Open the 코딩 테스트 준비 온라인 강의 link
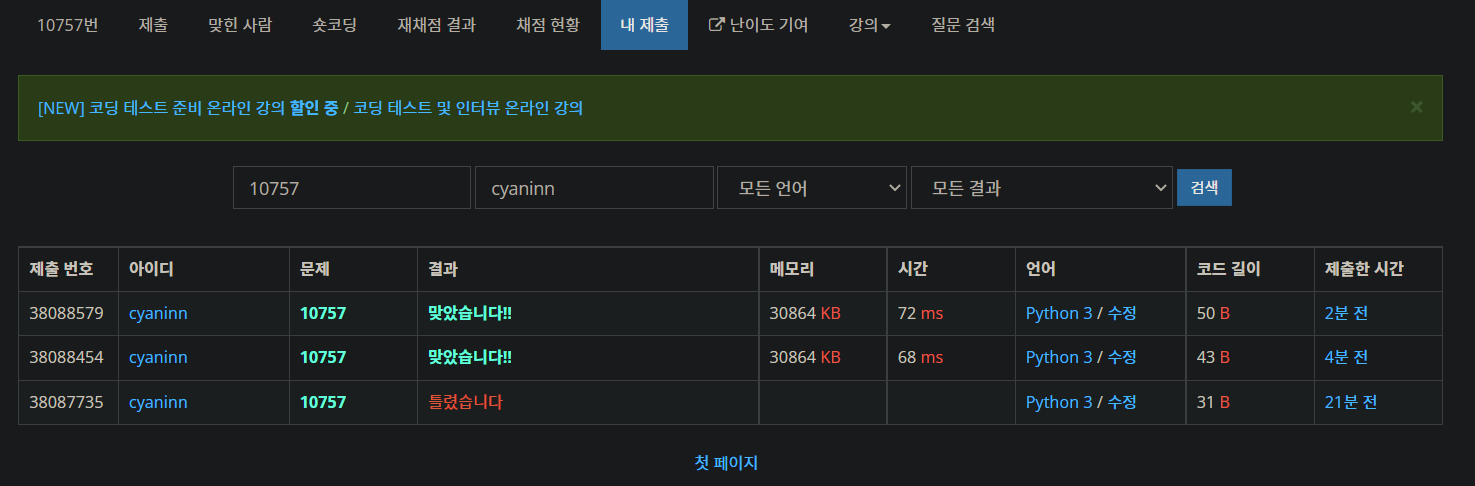 click(x=186, y=107)
